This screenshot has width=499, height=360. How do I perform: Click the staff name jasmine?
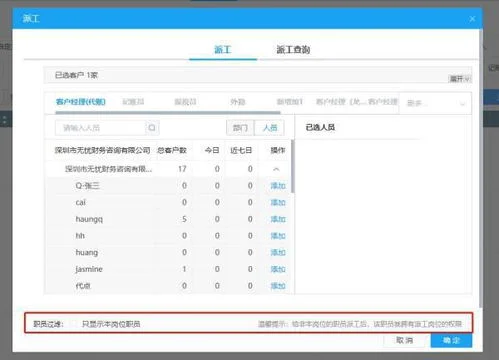click(x=89, y=269)
